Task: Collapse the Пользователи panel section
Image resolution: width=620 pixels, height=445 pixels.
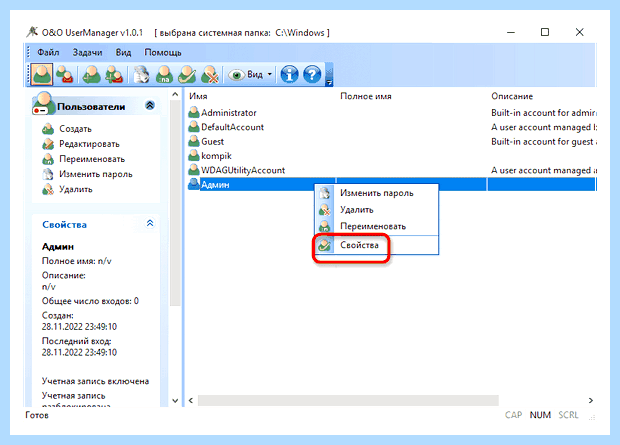Action: pos(150,106)
